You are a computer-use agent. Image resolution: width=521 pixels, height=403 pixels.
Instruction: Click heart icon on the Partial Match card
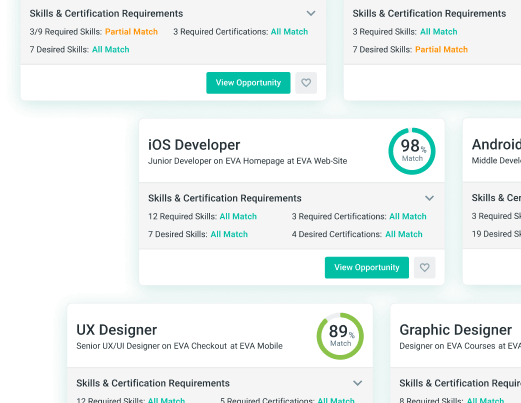click(306, 83)
